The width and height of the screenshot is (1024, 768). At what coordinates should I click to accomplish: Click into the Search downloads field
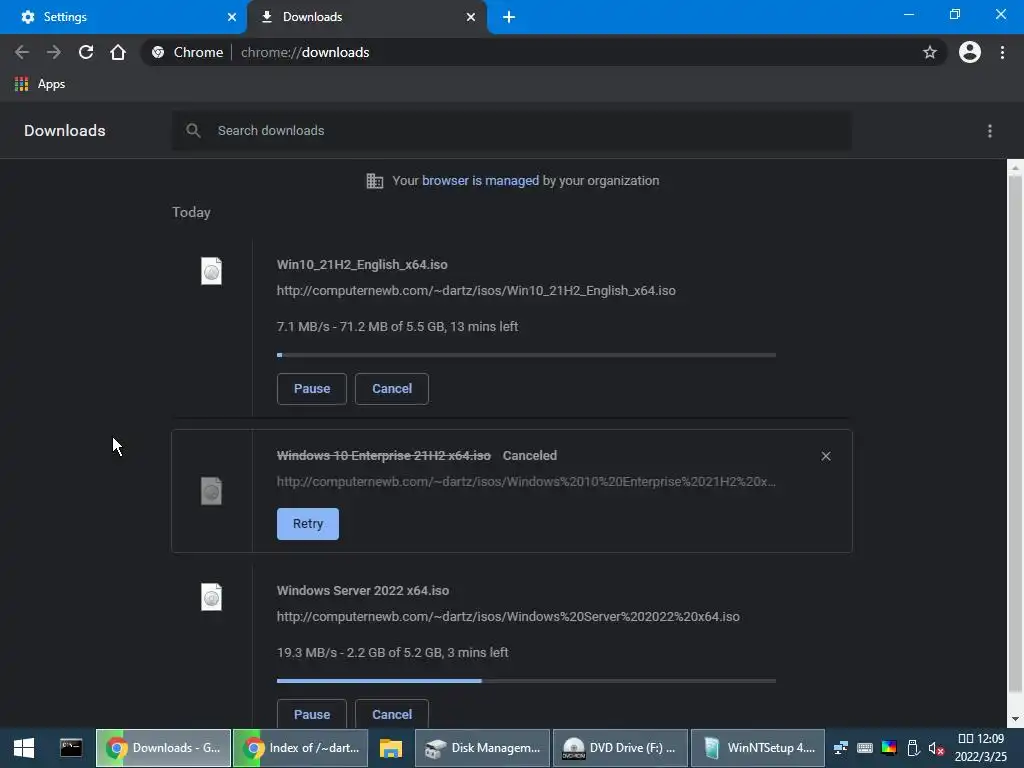pyautogui.click(x=512, y=131)
